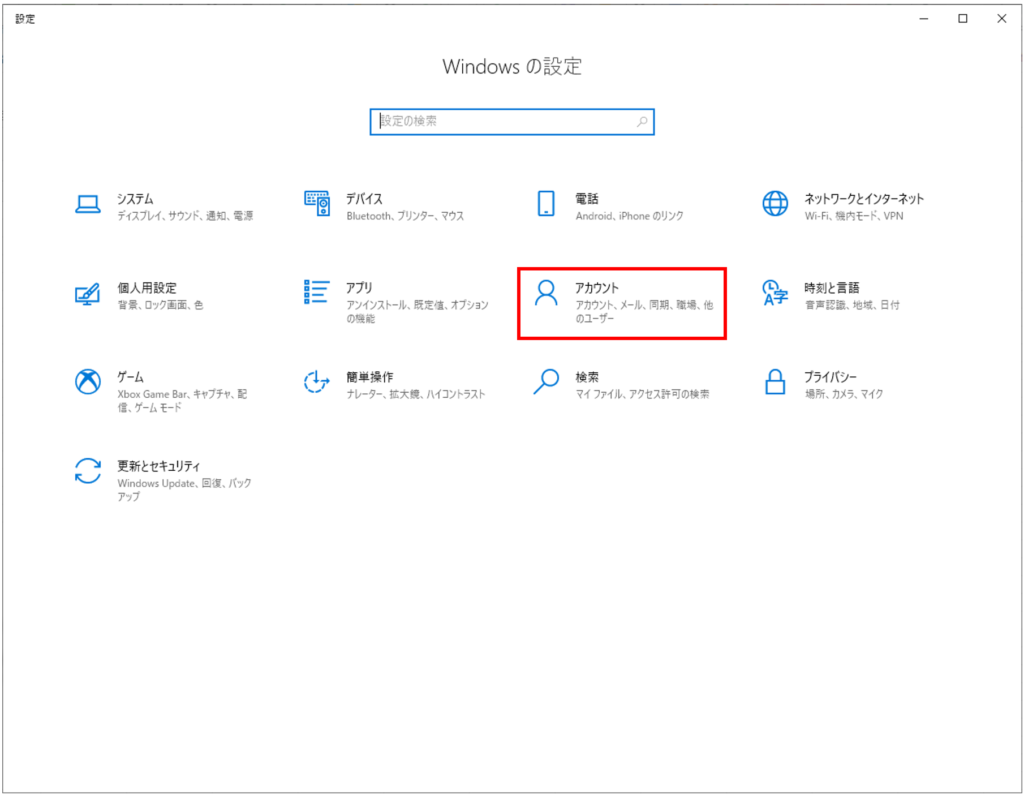Click 'マイ ファイル、アクセス許可の検索' description
Image resolution: width=1024 pixels, height=795 pixels.
[x=643, y=394]
